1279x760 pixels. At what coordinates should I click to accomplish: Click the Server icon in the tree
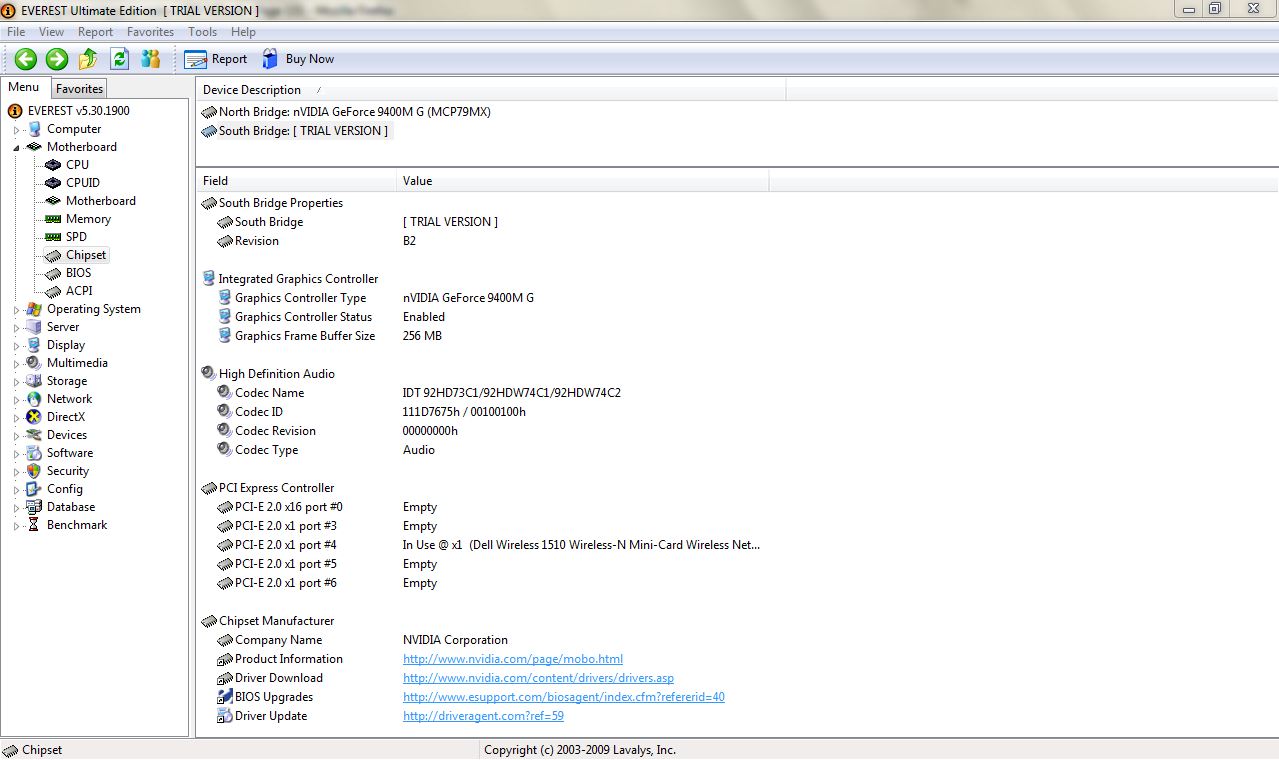point(34,327)
